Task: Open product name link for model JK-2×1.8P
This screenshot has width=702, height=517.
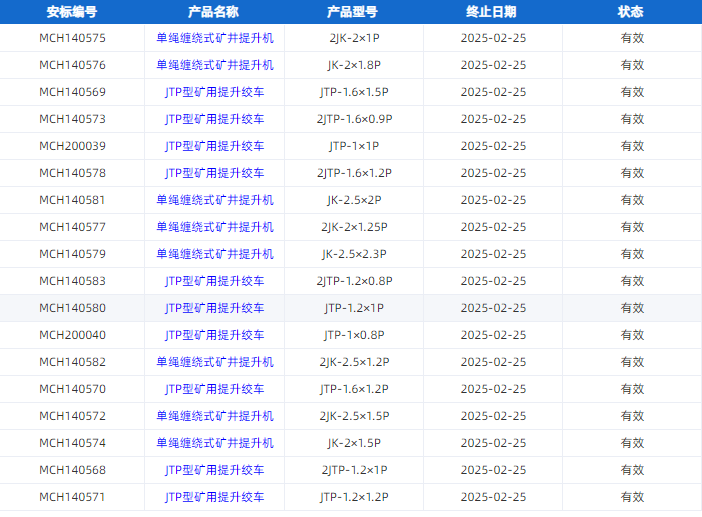Action: pos(214,65)
